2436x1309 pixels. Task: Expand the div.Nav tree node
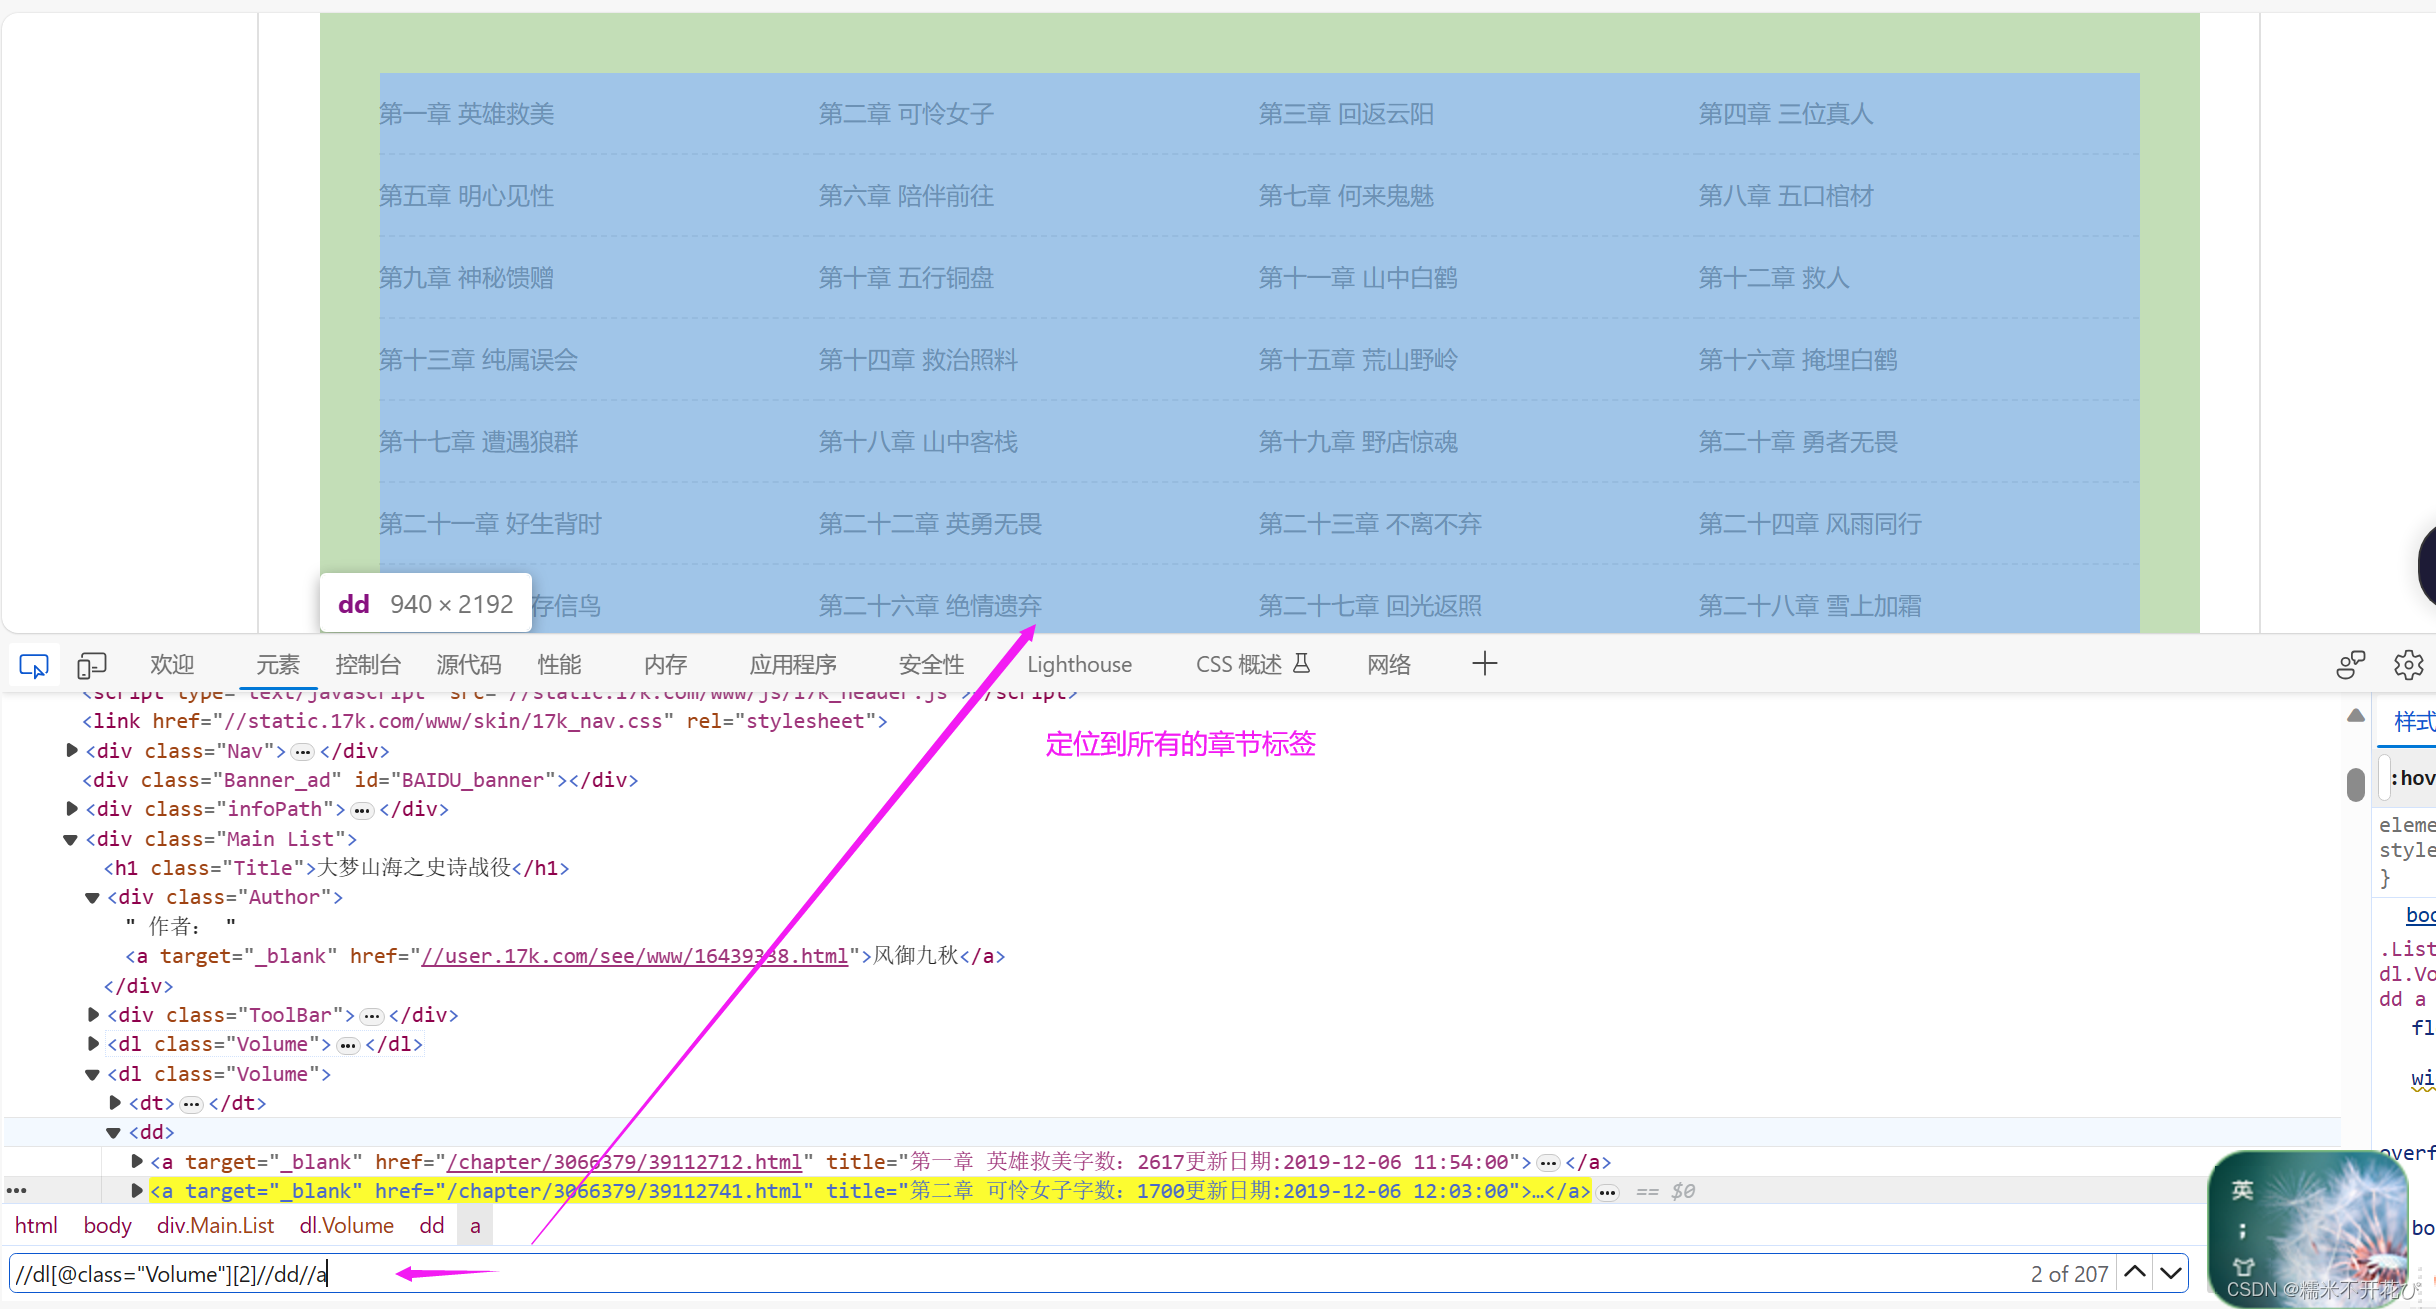click(x=70, y=750)
